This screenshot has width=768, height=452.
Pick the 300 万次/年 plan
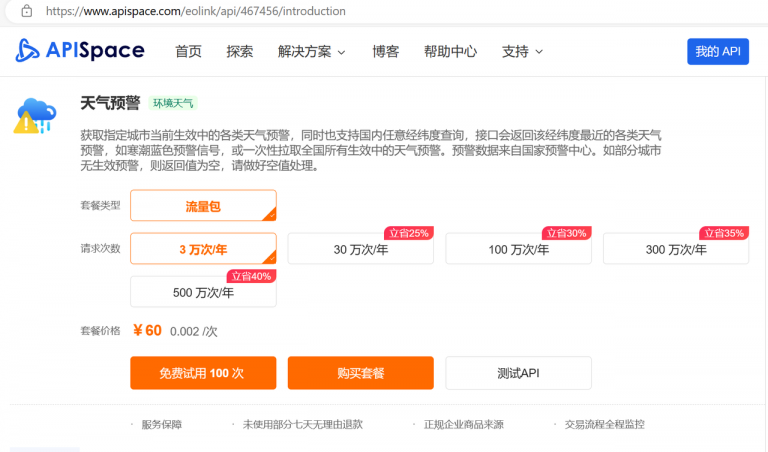pos(675,250)
